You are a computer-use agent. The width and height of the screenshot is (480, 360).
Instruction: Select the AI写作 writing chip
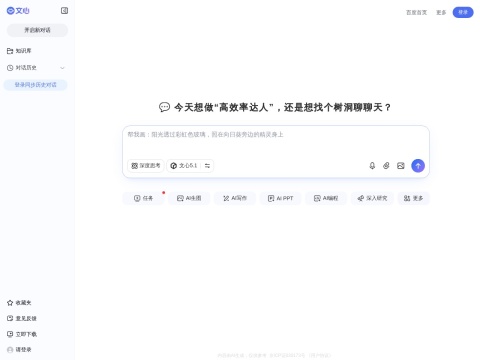[235, 198]
